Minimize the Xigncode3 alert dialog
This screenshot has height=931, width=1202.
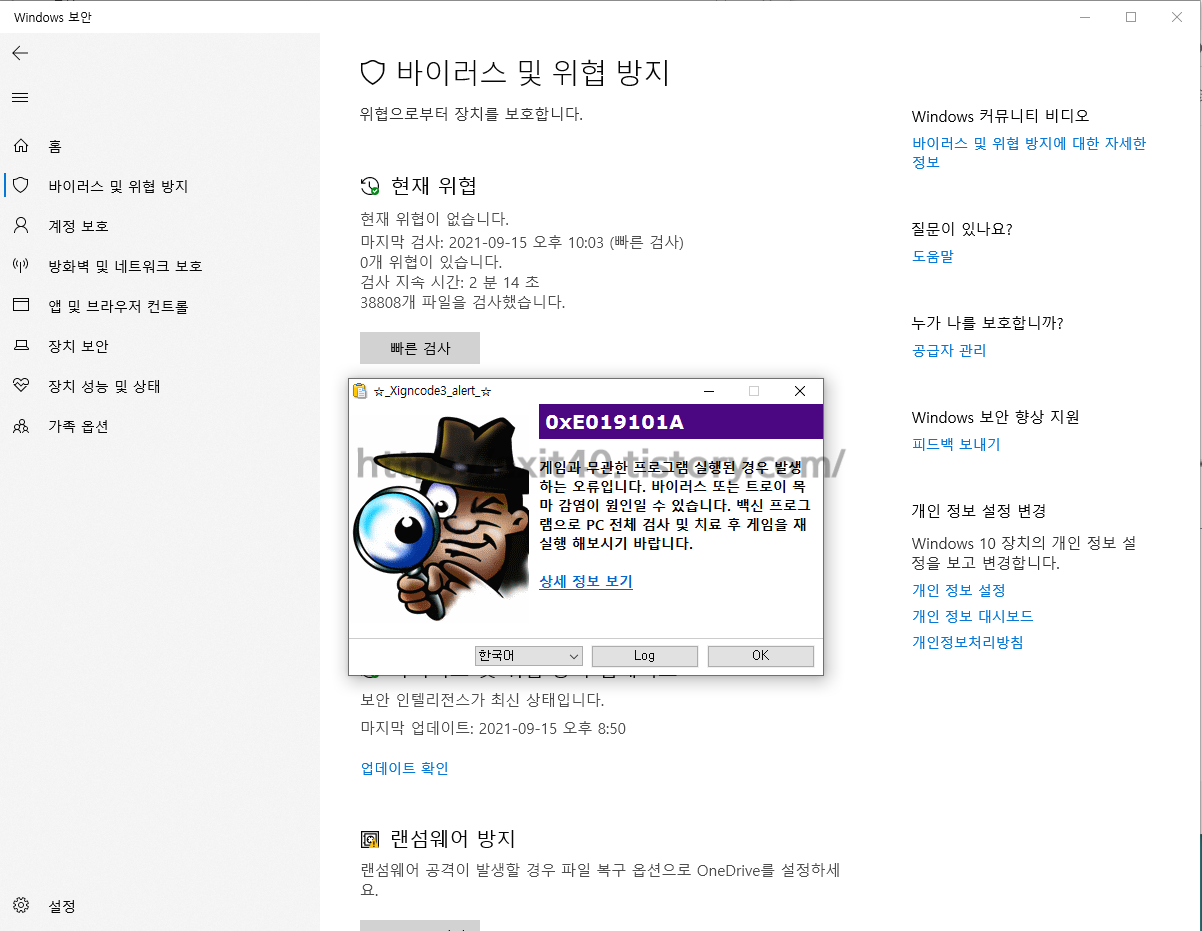click(x=708, y=391)
